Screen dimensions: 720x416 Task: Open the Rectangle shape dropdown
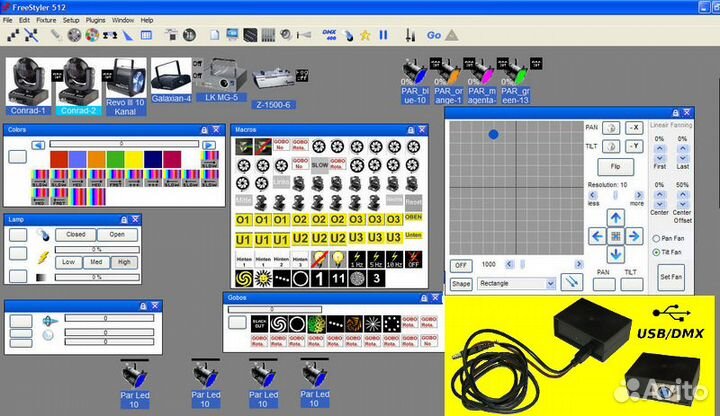[x=551, y=283]
